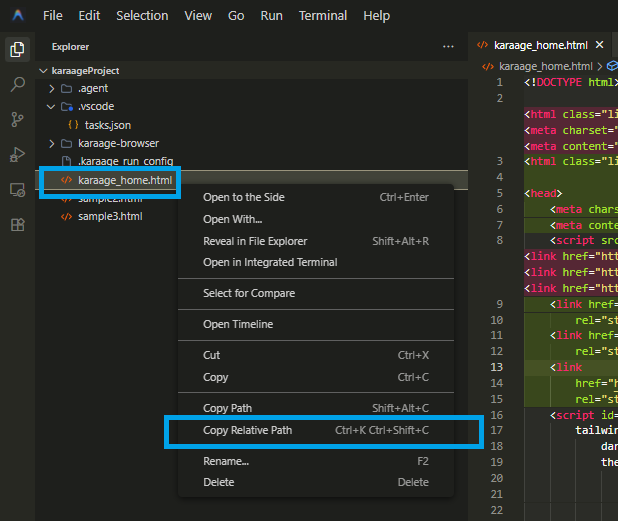Open the Explorer view in activity bar

(17, 50)
